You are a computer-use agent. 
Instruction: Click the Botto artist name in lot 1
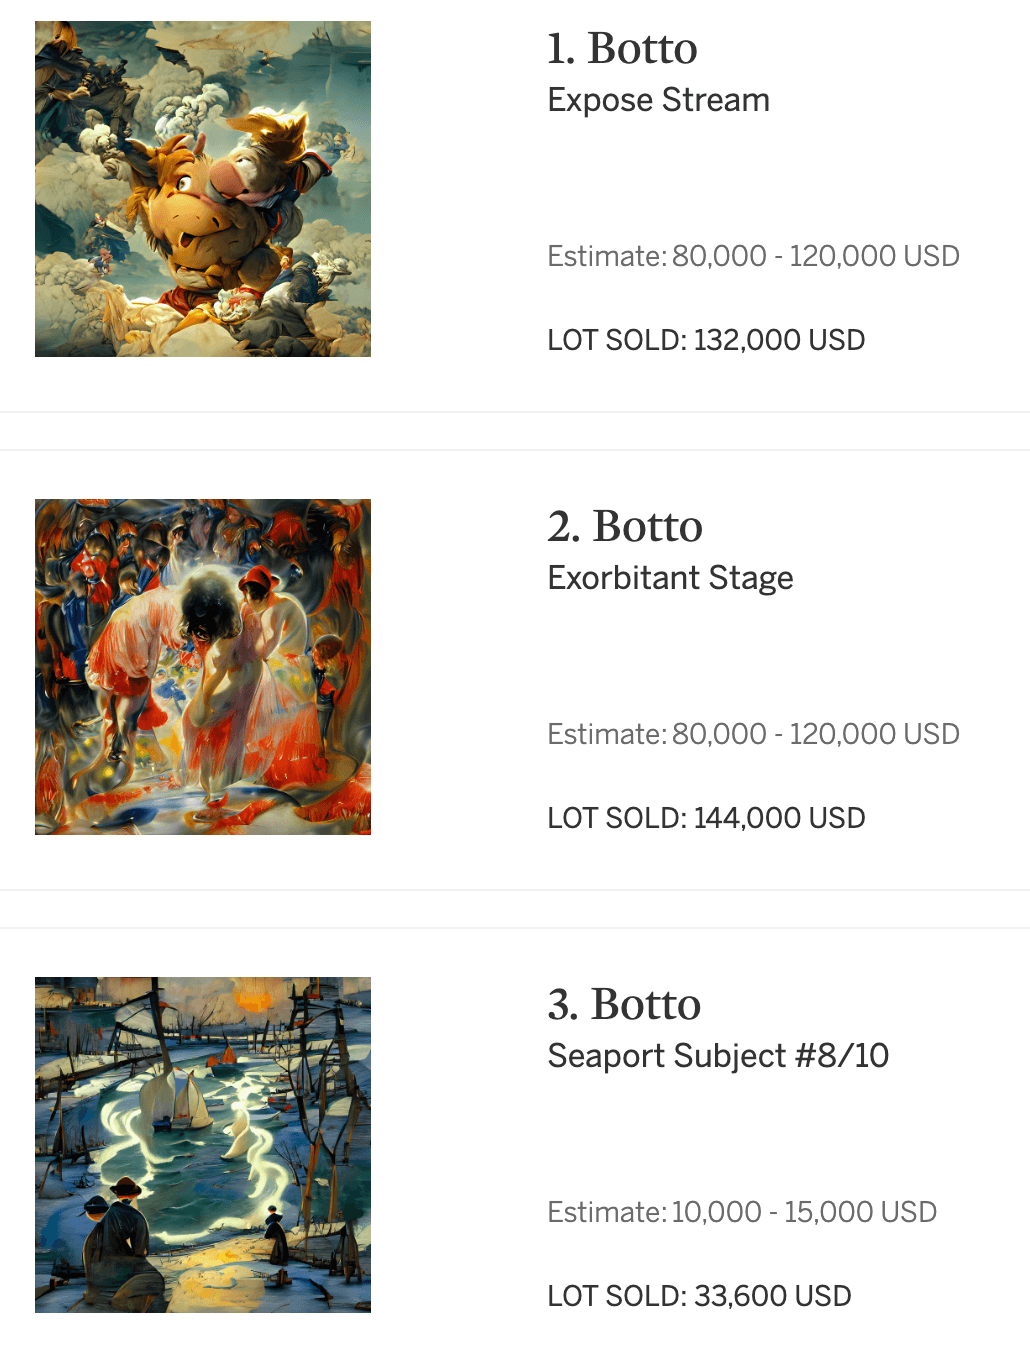[x=642, y=48]
